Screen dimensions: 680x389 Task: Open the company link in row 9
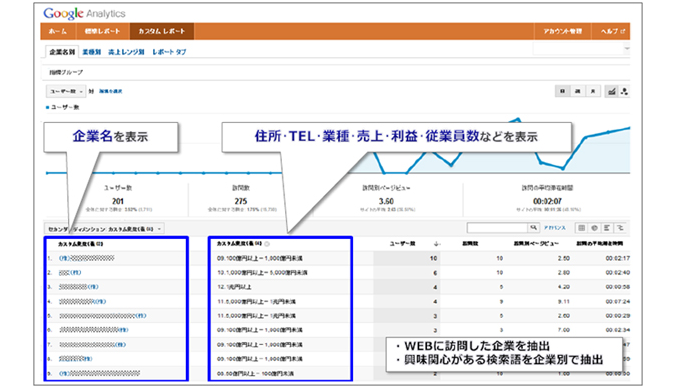point(100,373)
